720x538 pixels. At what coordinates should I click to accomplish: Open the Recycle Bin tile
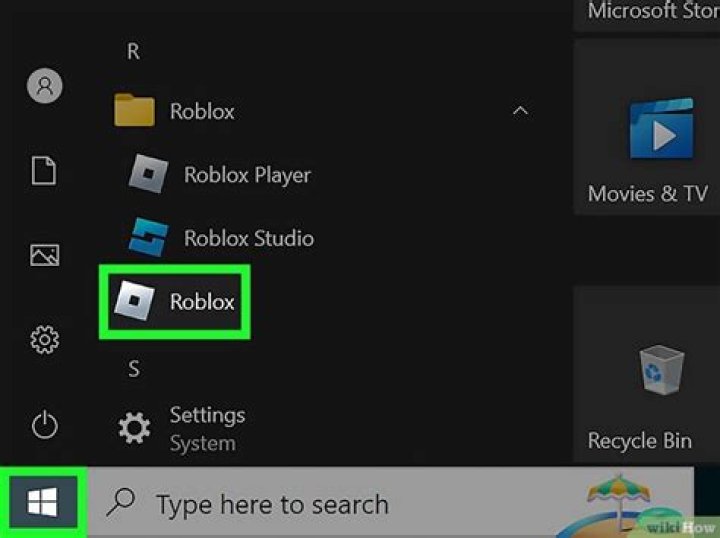click(x=647, y=375)
